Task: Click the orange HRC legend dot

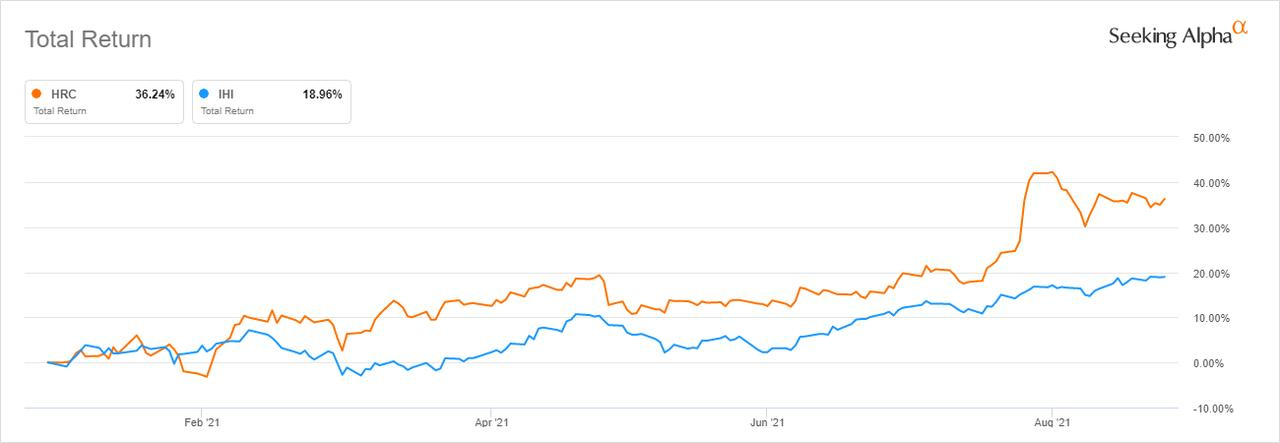Action: tap(38, 94)
